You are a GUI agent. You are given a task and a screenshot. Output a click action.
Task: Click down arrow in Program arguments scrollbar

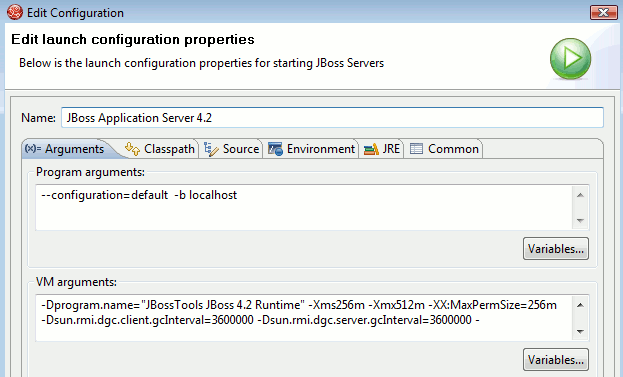(x=580, y=220)
